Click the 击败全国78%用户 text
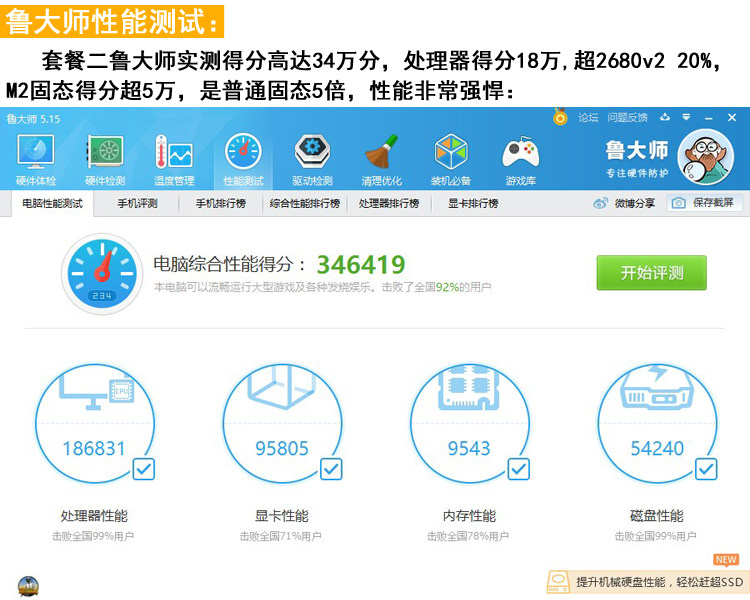 click(468, 536)
